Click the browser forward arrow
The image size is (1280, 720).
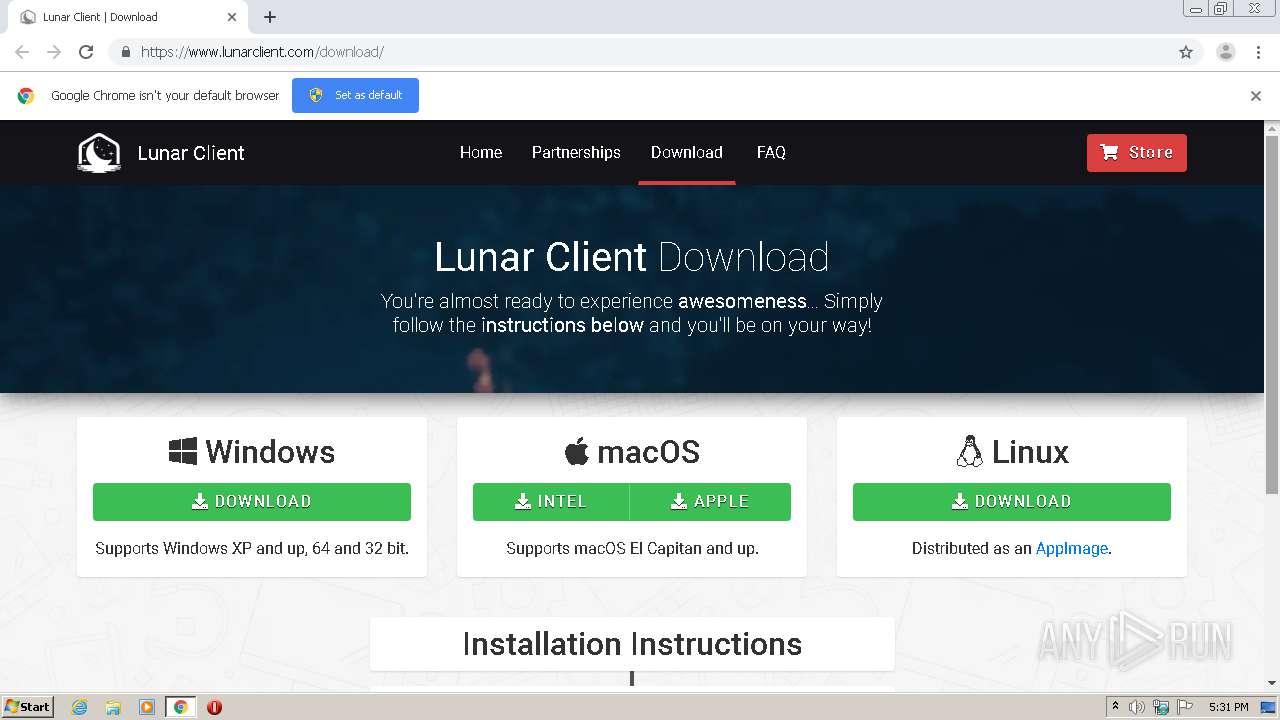[54, 52]
